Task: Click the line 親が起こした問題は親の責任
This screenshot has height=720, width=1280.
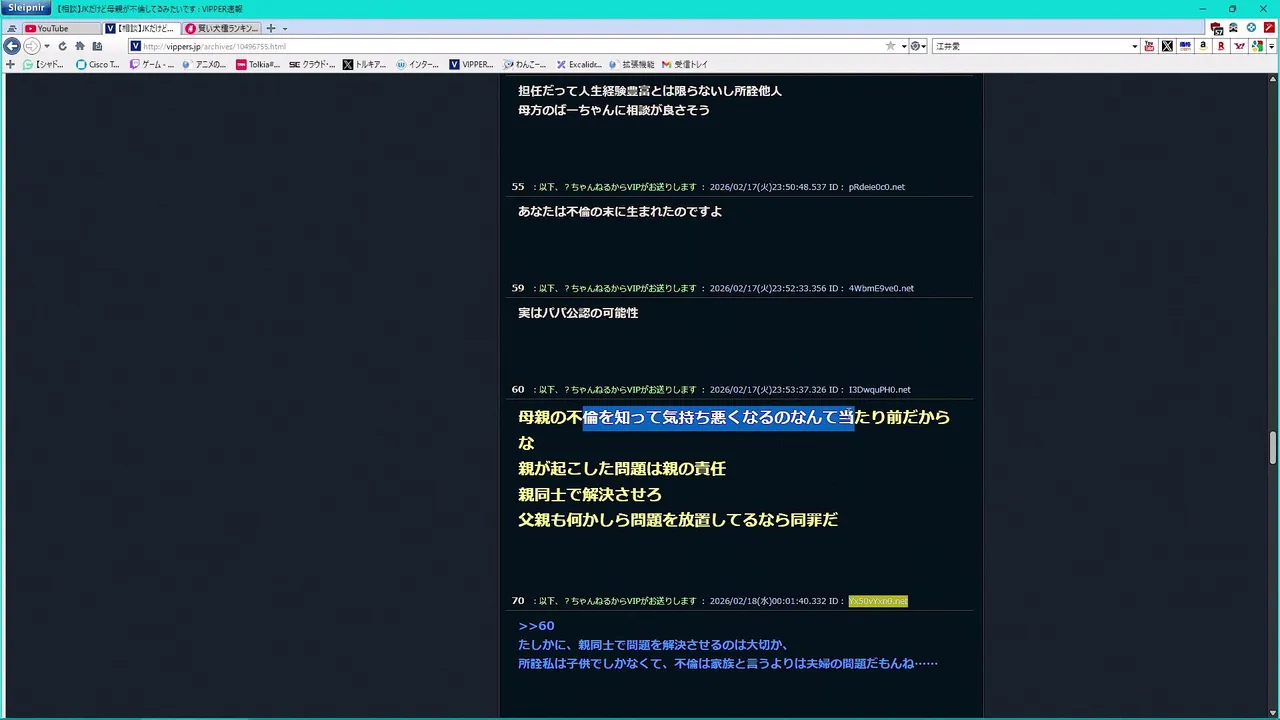Action: (622, 468)
